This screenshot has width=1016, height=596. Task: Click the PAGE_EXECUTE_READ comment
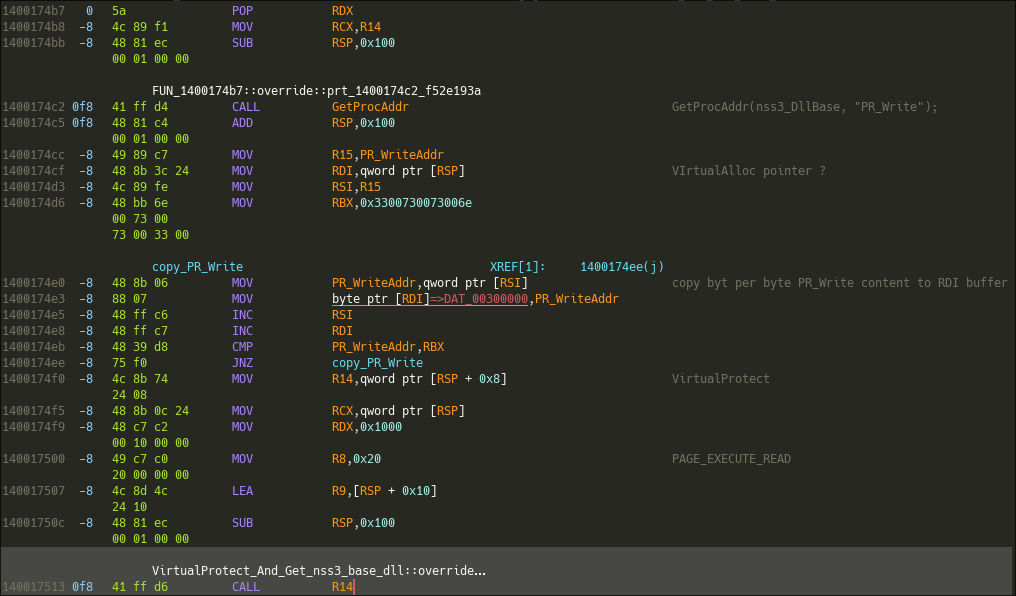click(731, 459)
